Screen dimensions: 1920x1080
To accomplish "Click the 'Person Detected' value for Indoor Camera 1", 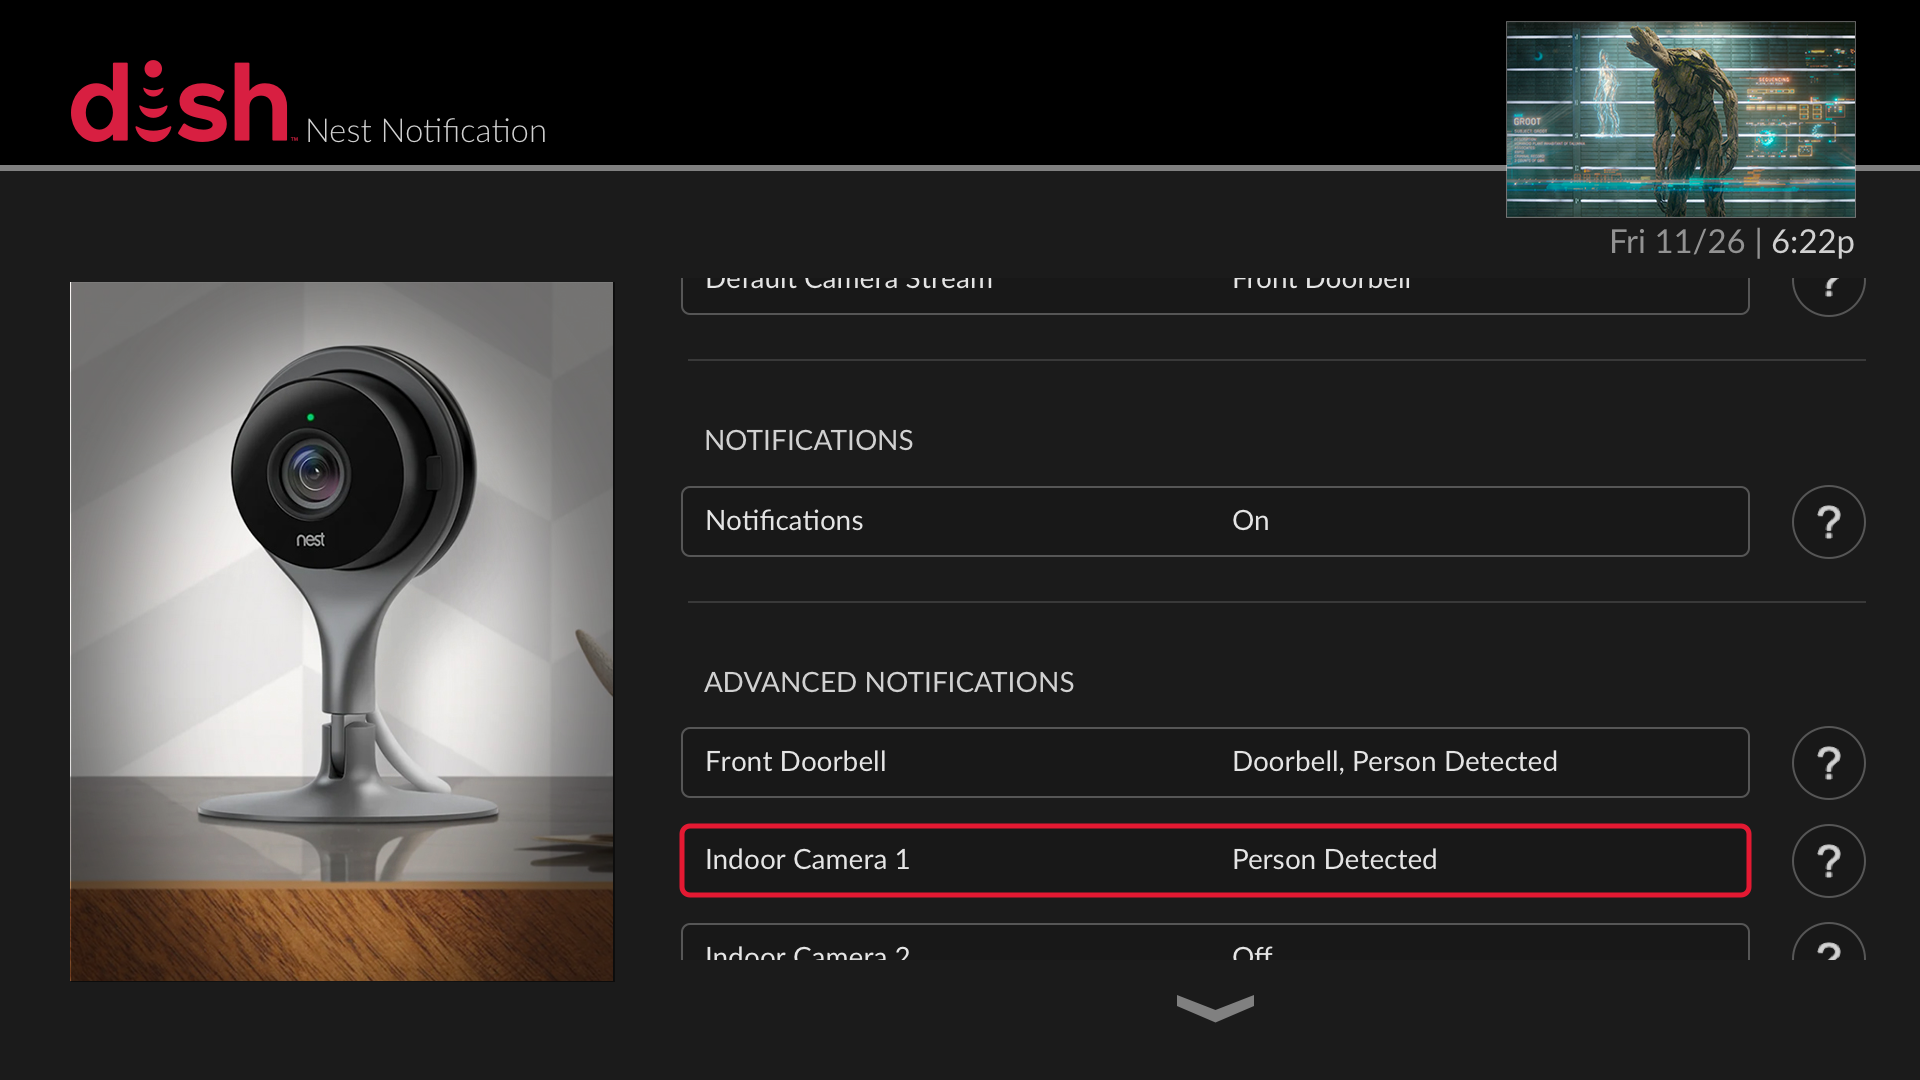I will click(1334, 860).
